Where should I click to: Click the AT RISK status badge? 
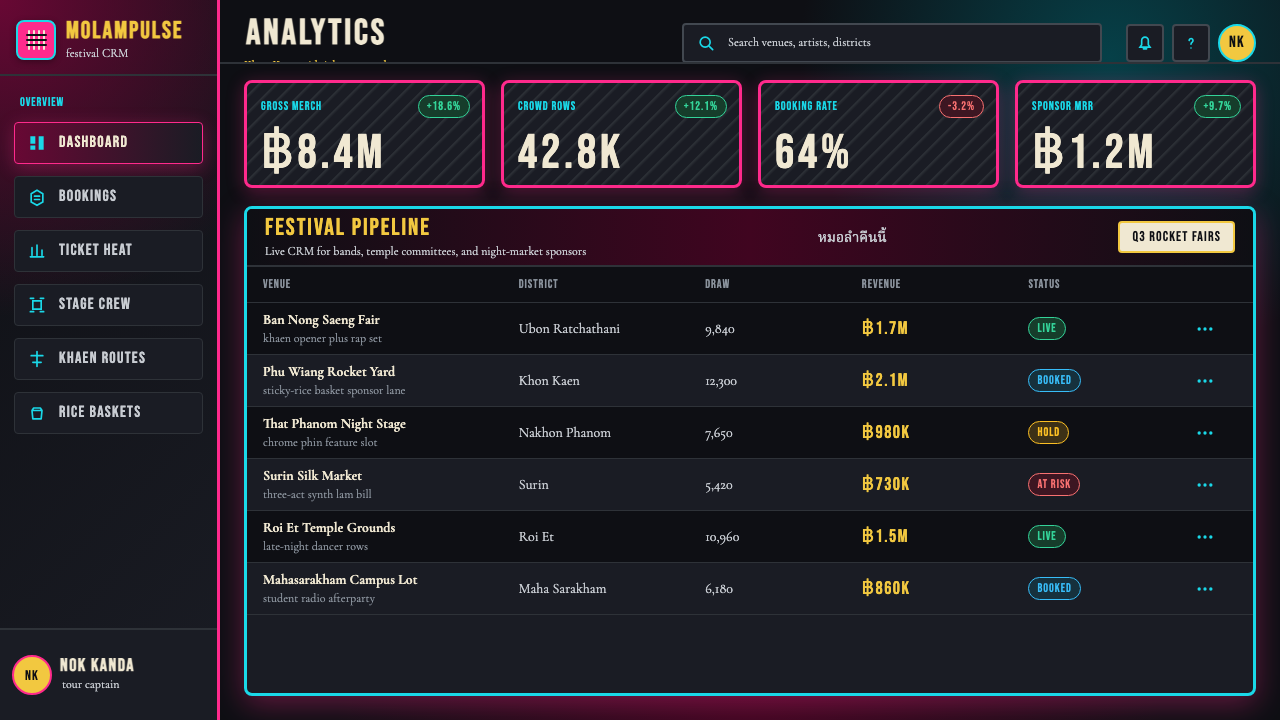tap(1054, 485)
